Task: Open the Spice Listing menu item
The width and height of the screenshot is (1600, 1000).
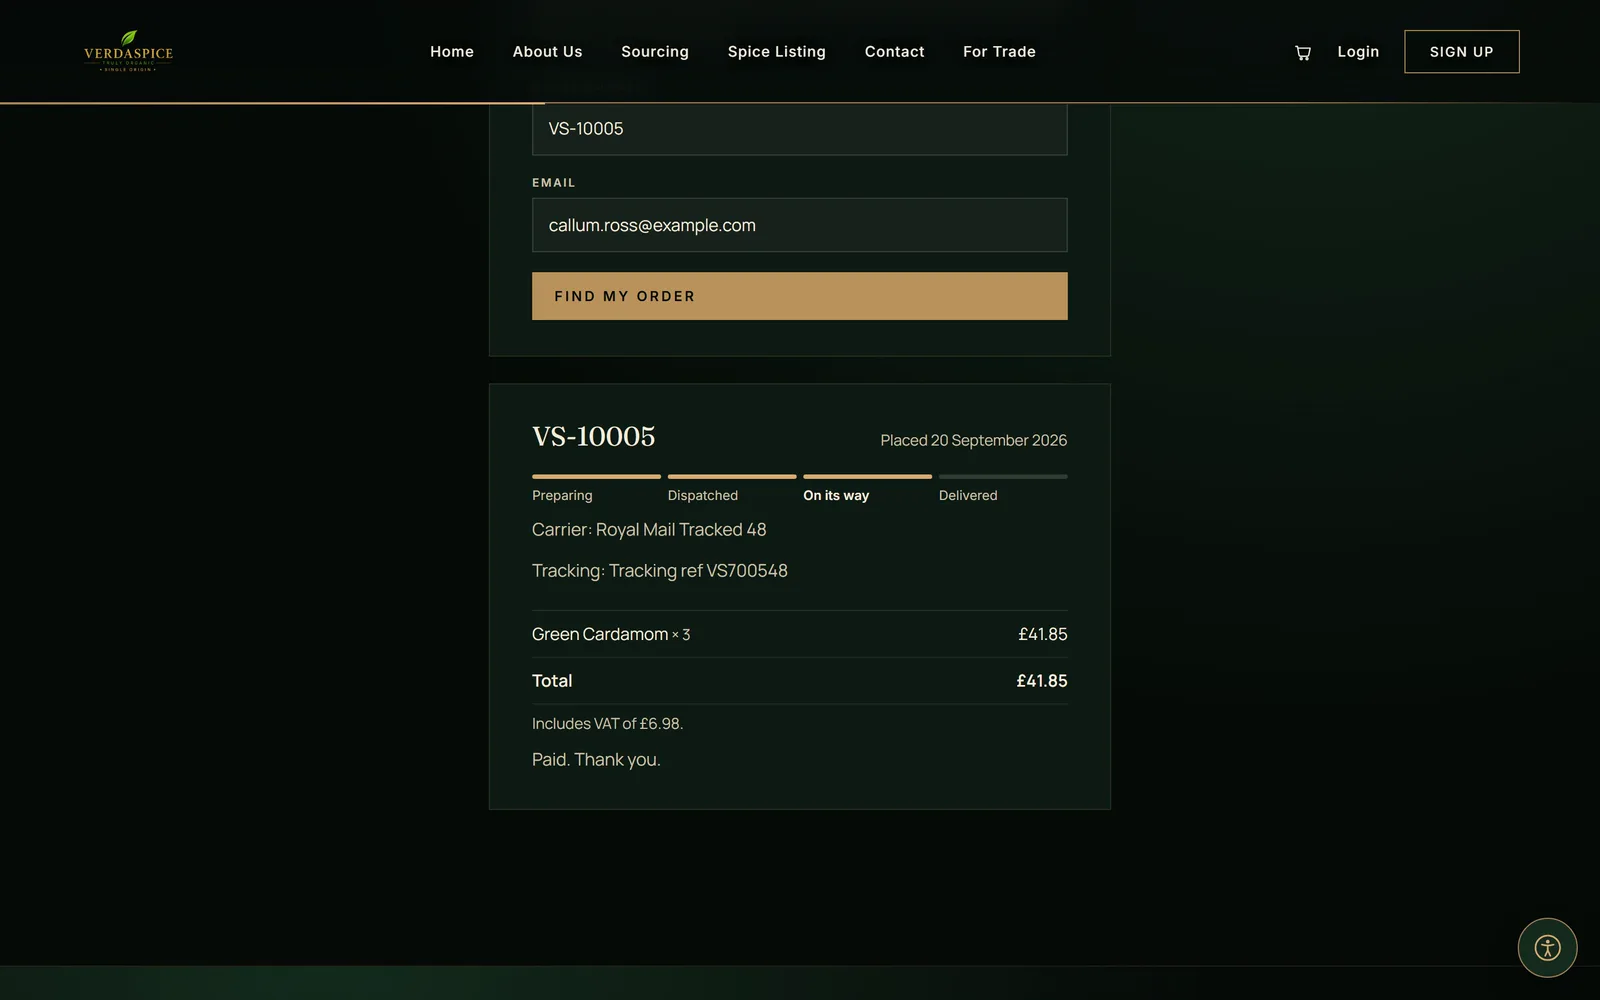Action: [x=777, y=52]
